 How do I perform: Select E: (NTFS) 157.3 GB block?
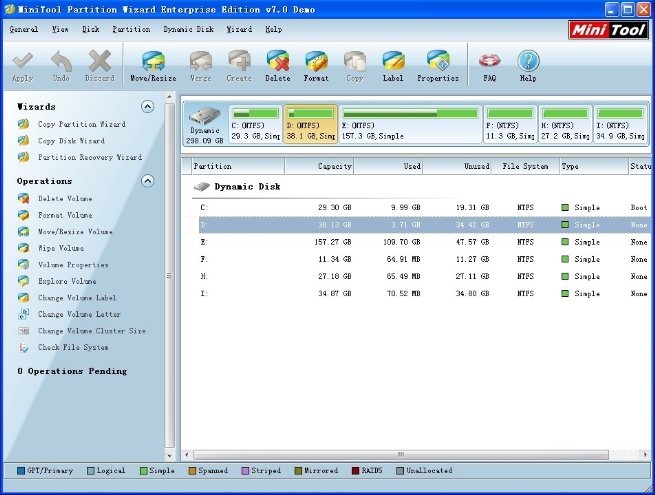coord(410,124)
